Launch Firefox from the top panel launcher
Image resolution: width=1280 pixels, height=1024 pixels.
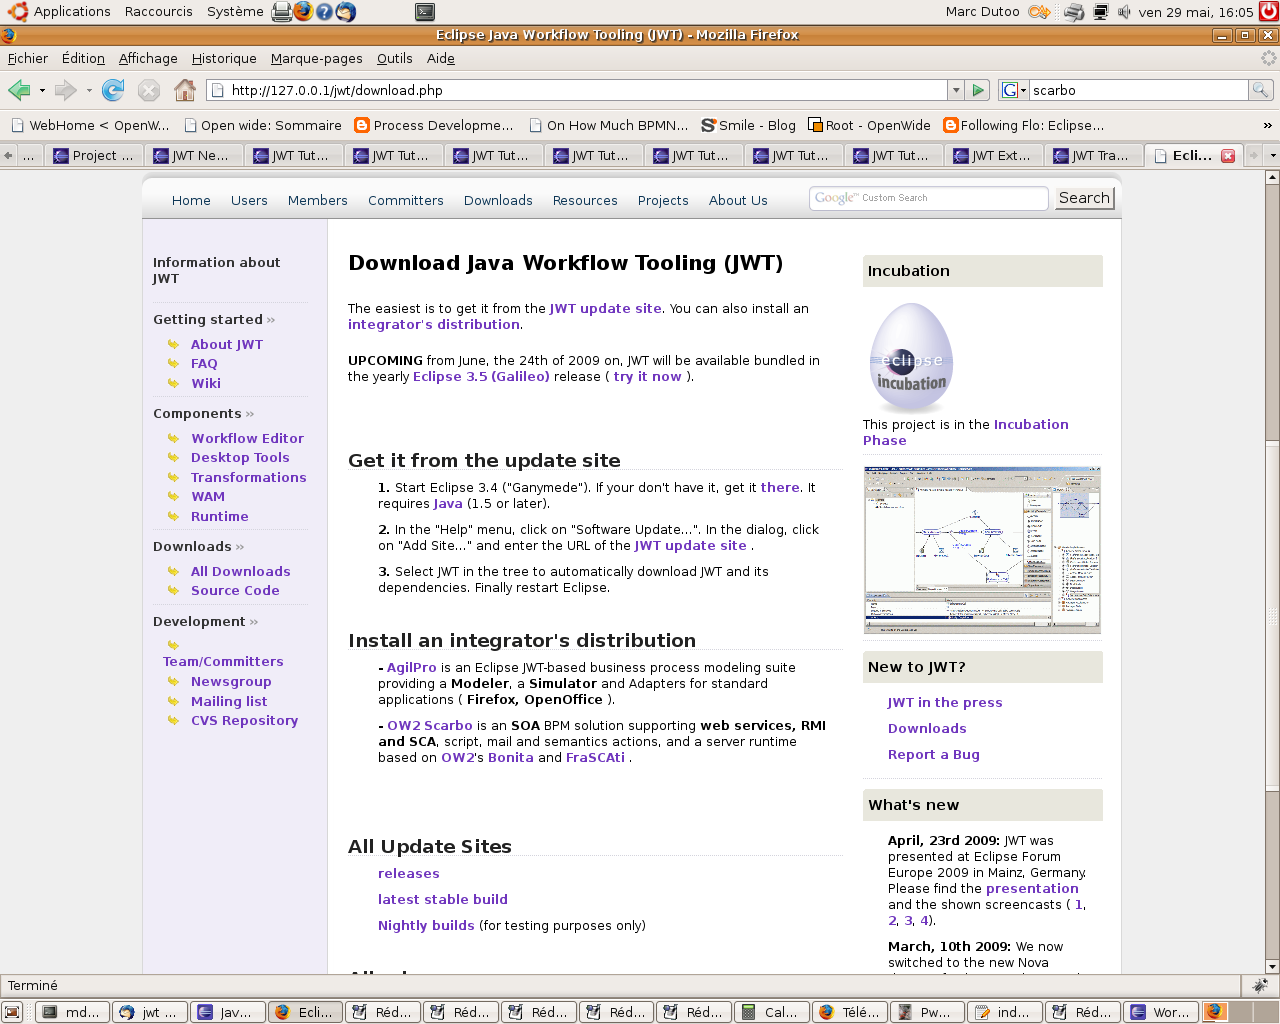coord(303,12)
